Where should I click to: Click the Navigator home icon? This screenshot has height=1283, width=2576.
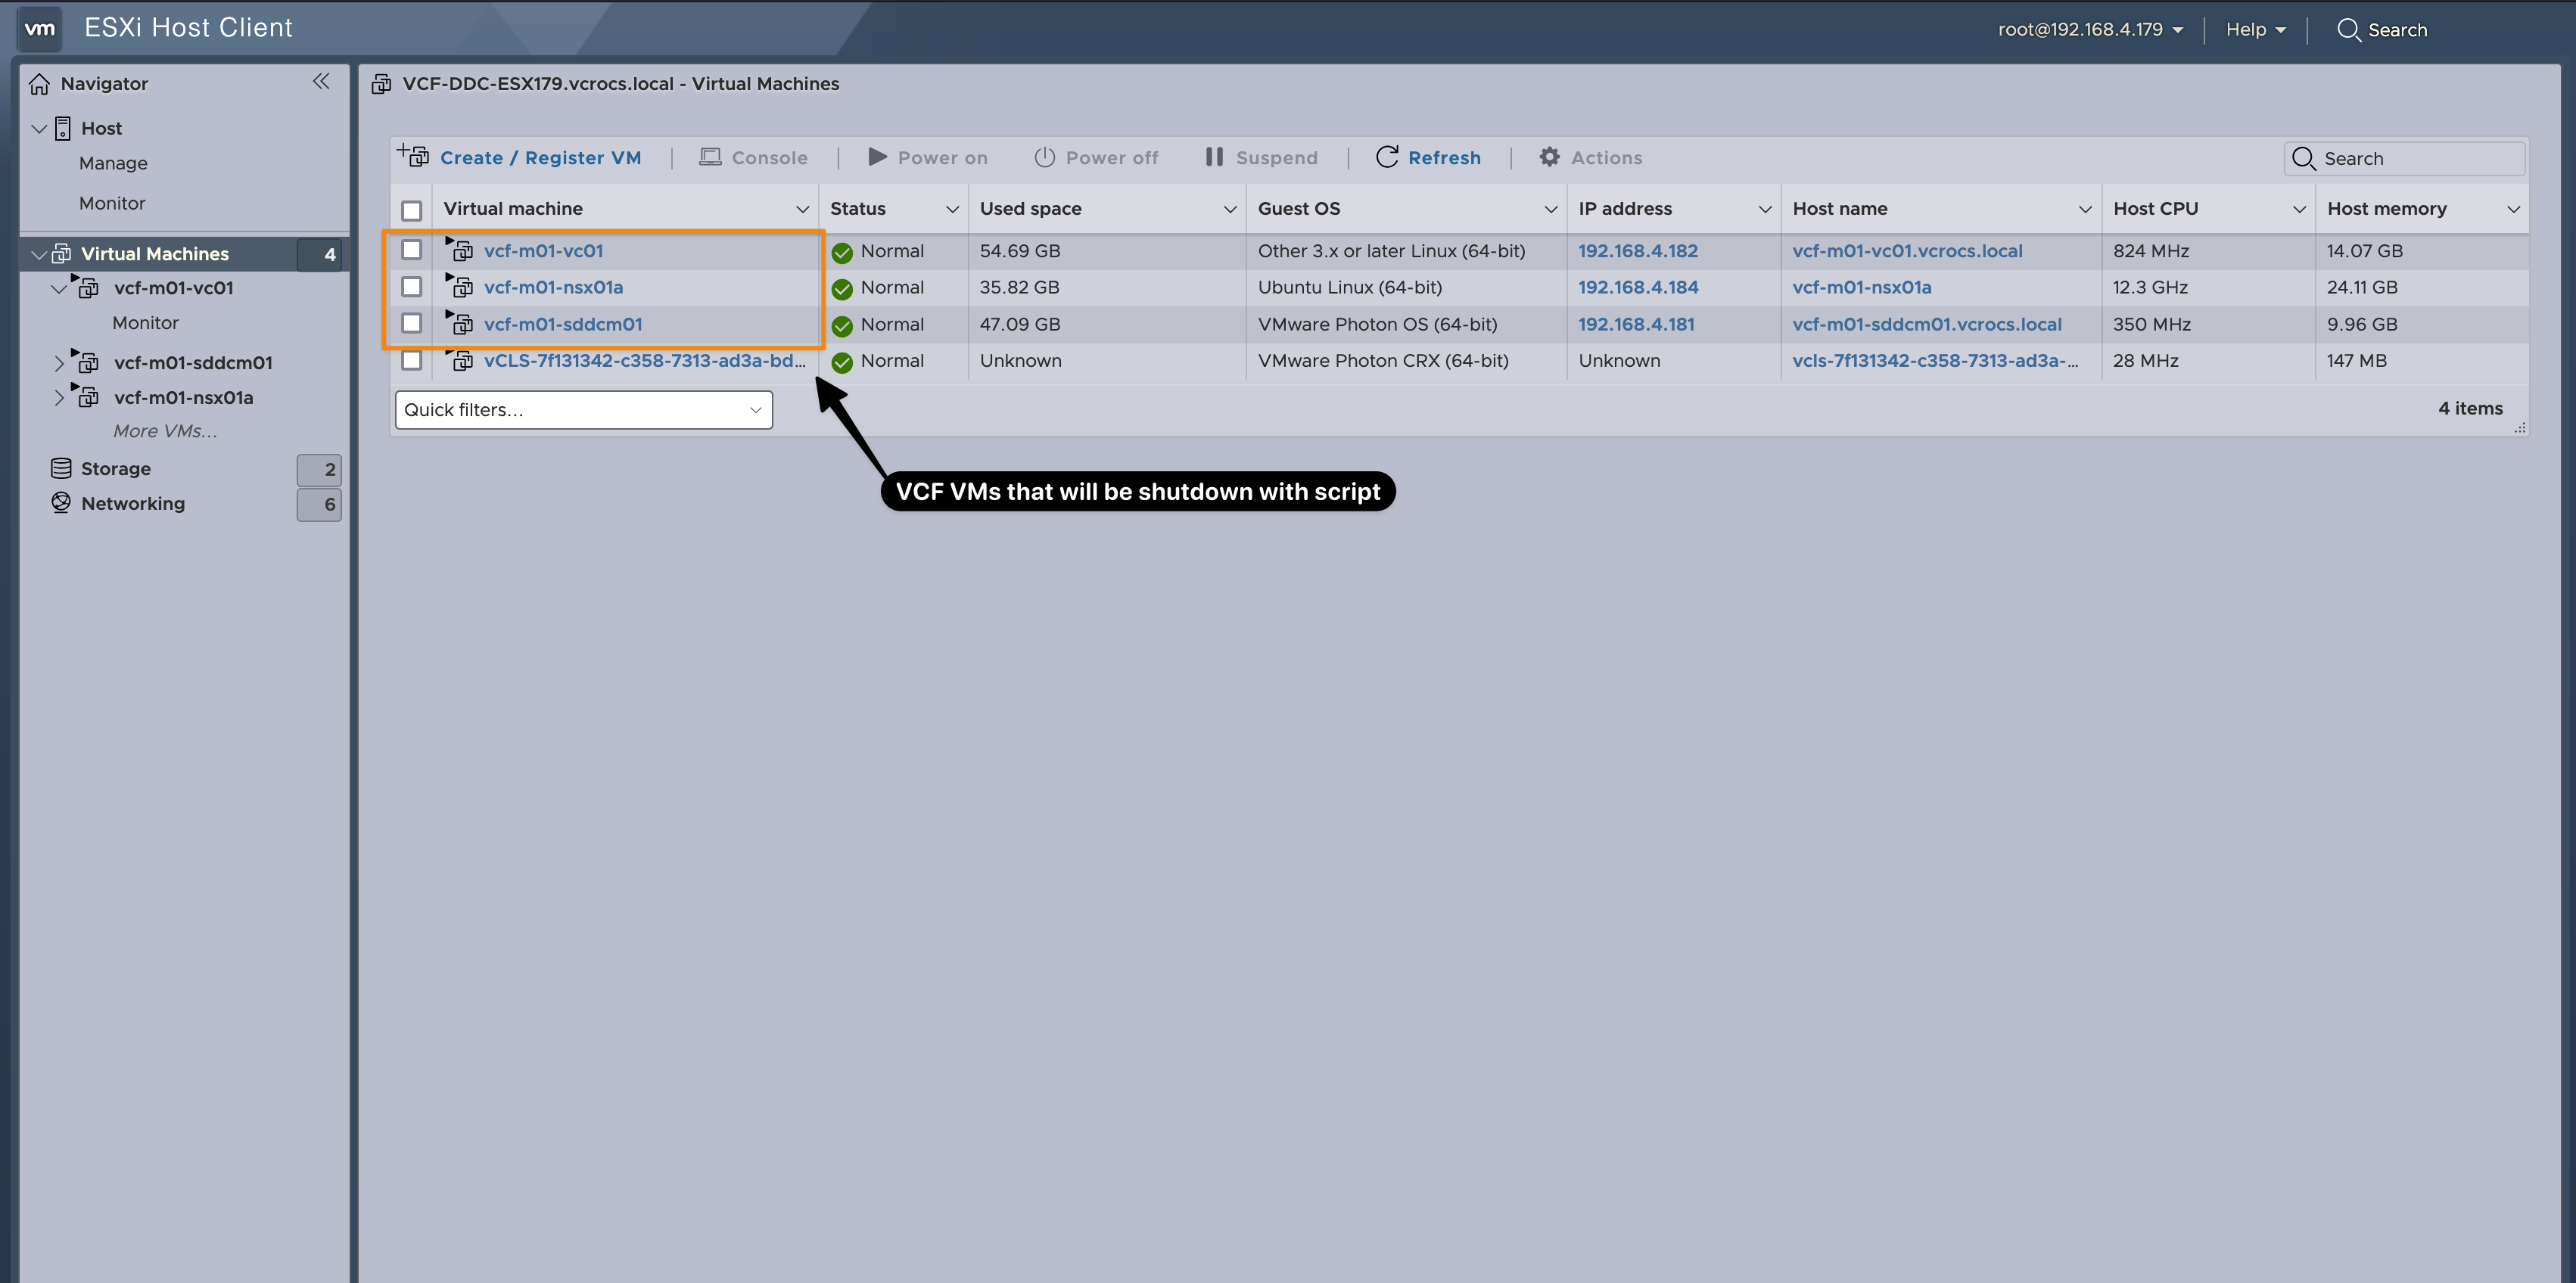point(39,84)
